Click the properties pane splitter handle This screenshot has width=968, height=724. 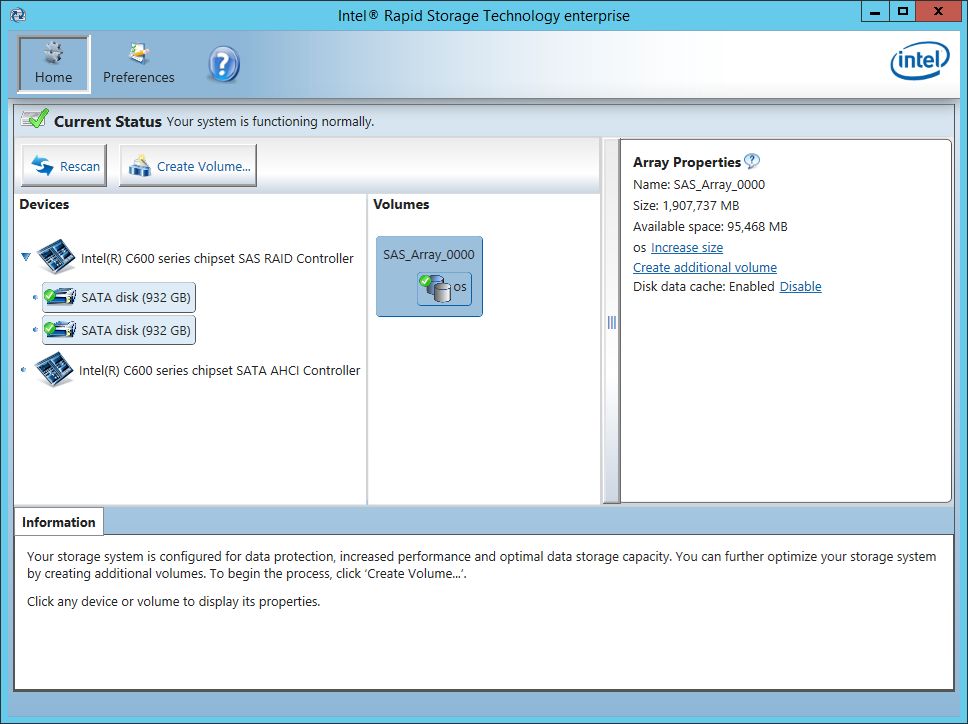[x=611, y=322]
